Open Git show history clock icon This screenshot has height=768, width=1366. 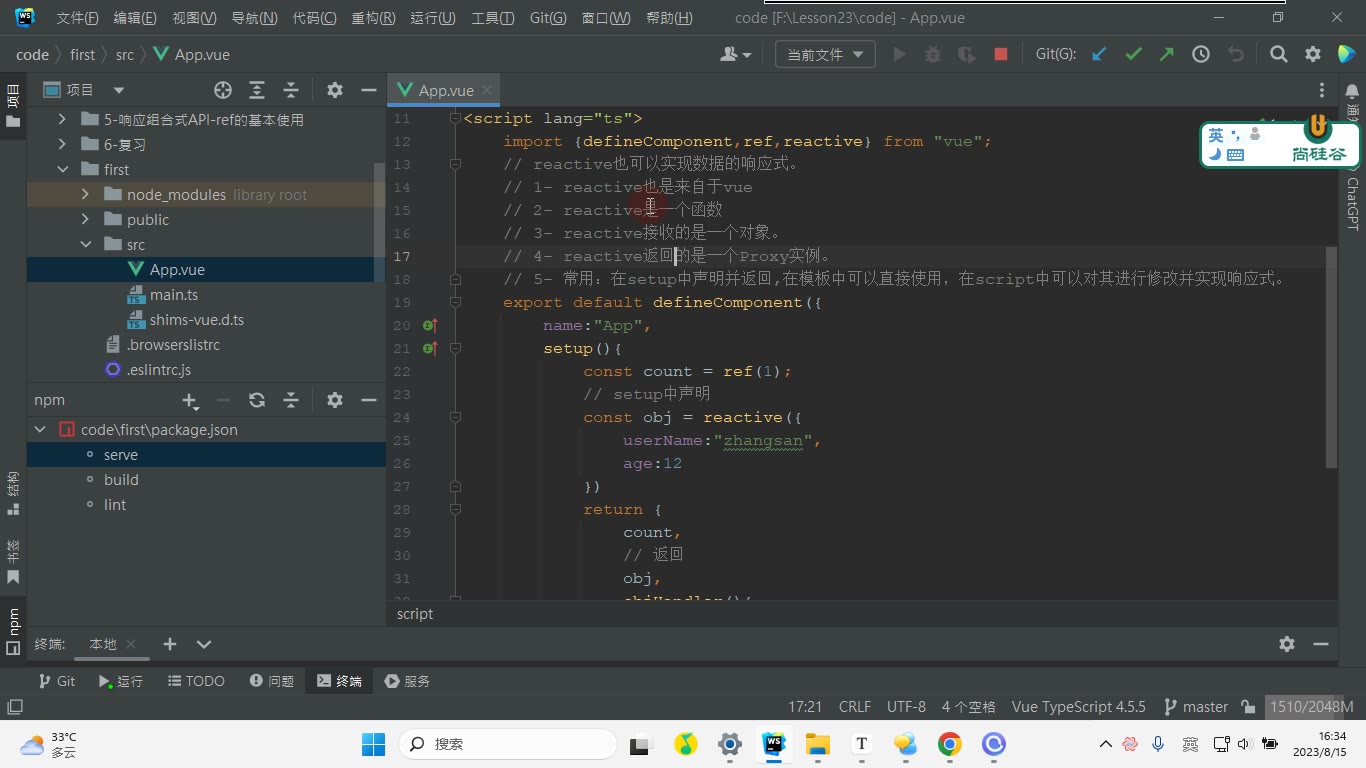tap(1201, 55)
